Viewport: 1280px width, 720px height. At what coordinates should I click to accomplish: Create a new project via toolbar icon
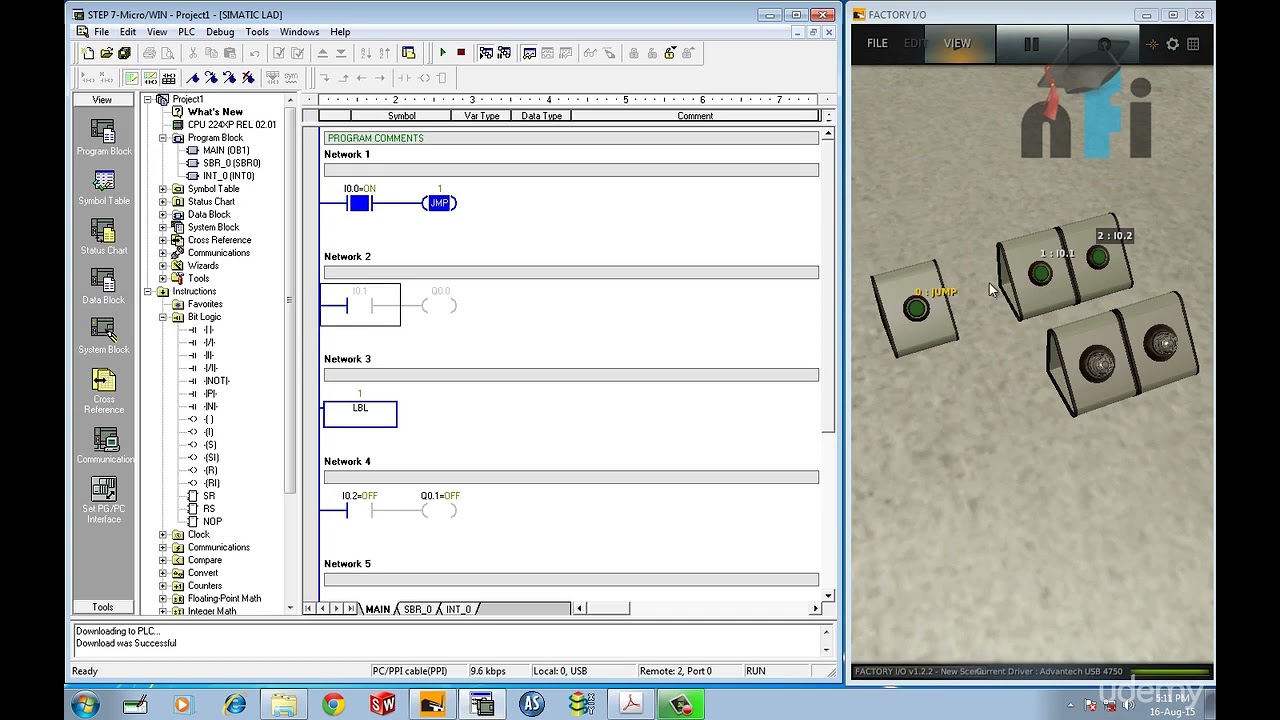[x=88, y=53]
